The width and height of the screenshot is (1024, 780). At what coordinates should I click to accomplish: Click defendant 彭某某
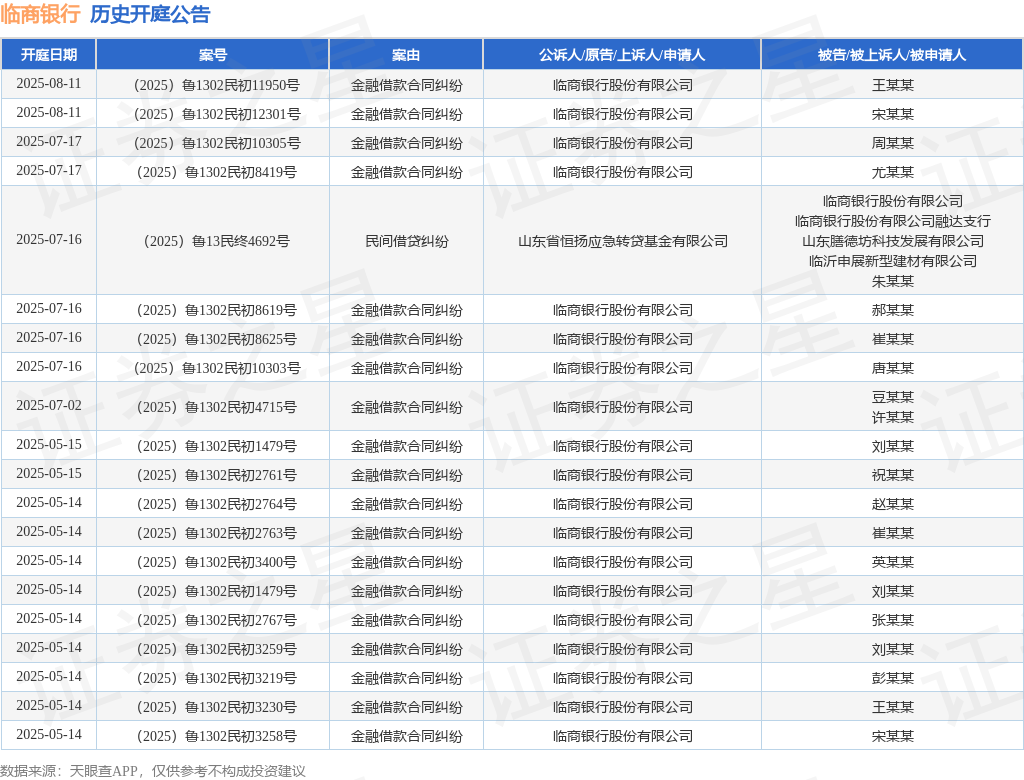pyautogui.click(x=893, y=678)
